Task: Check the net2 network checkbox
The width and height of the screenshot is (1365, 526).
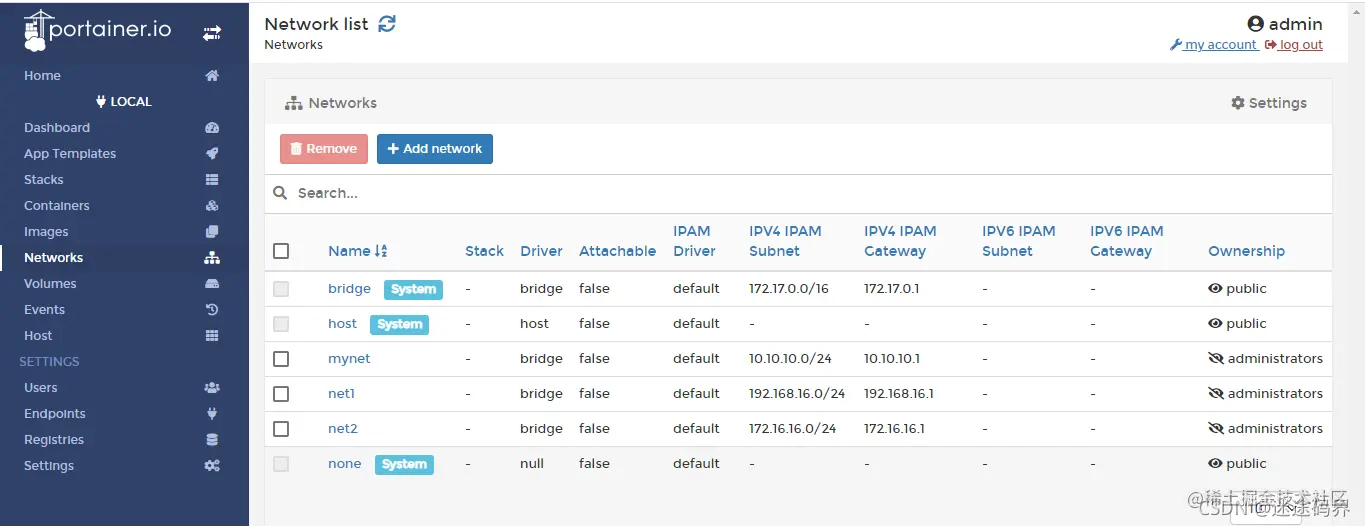Action: point(281,429)
